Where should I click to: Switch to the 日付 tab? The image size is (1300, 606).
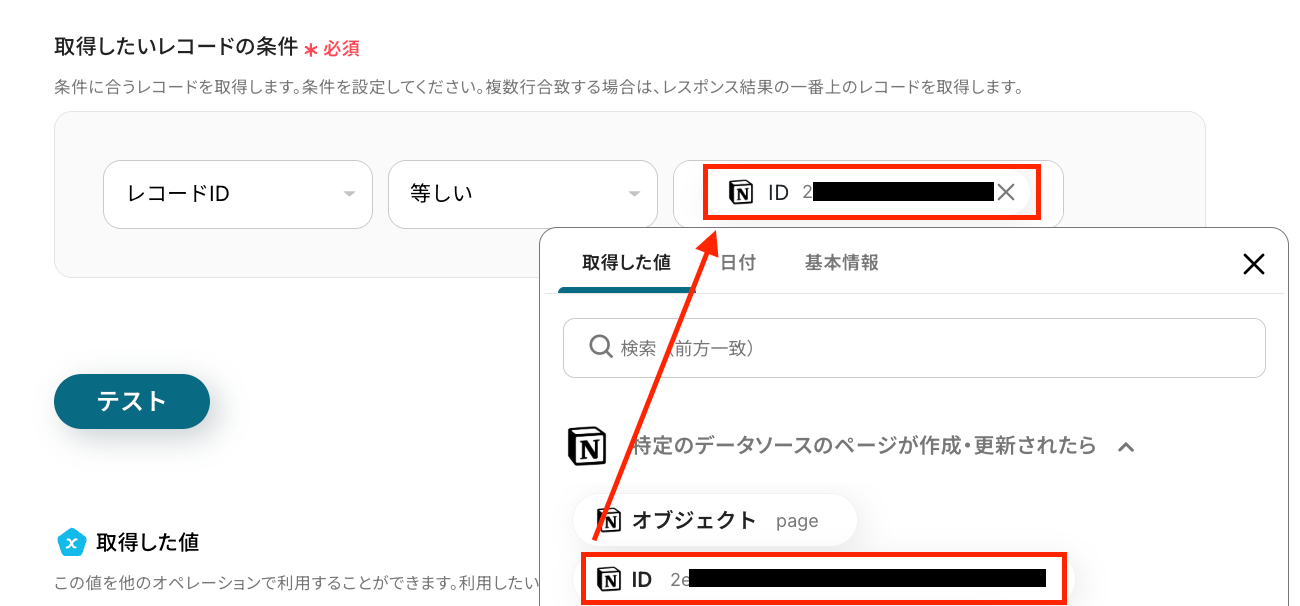coord(738,263)
